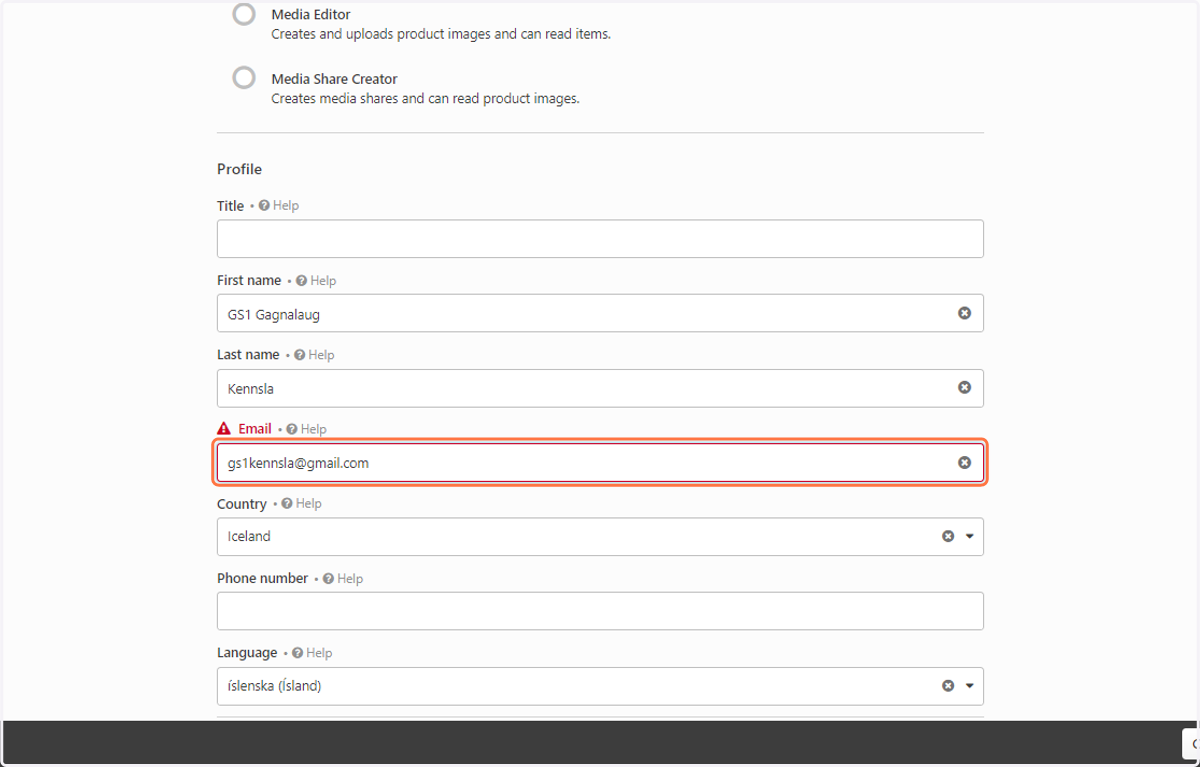Clear the First name field with its X icon
Image resolution: width=1200 pixels, height=767 pixels.
964,313
